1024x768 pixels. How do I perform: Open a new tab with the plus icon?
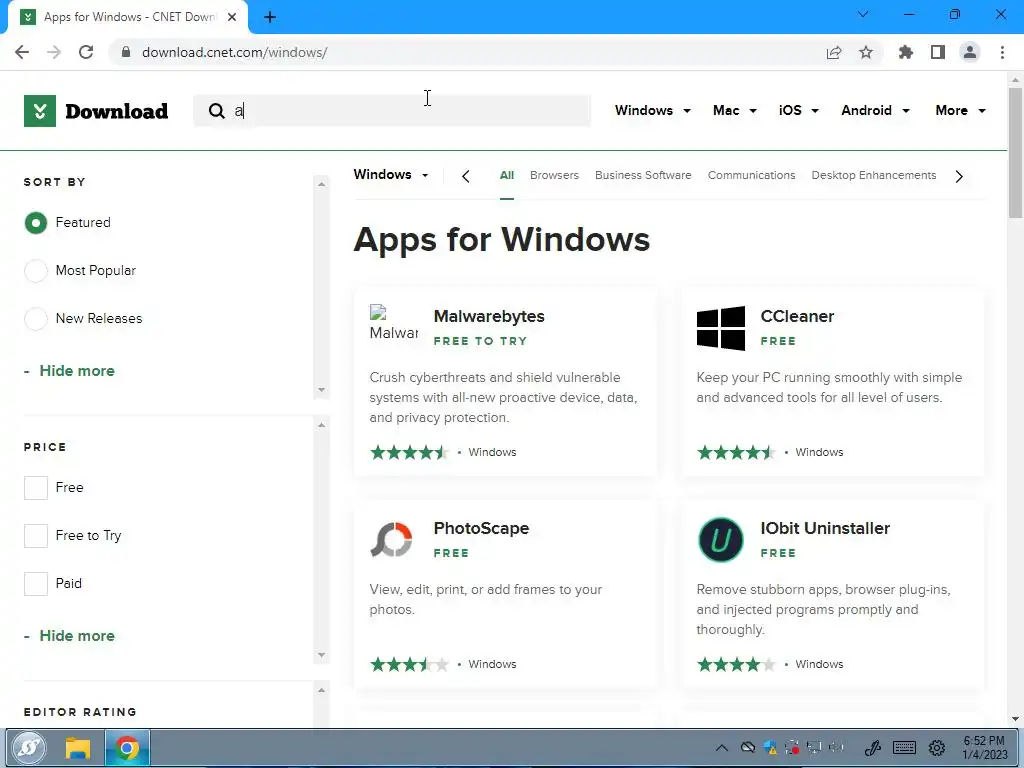click(270, 17)
